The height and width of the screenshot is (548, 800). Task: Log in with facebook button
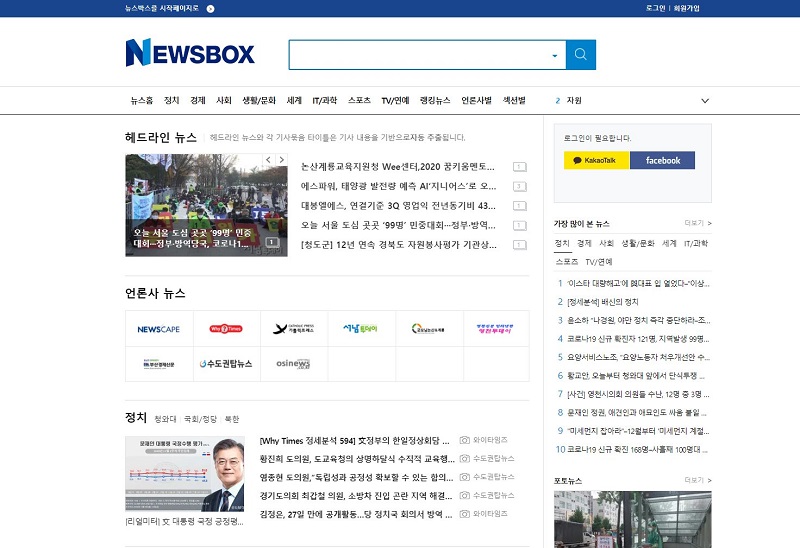662,160
